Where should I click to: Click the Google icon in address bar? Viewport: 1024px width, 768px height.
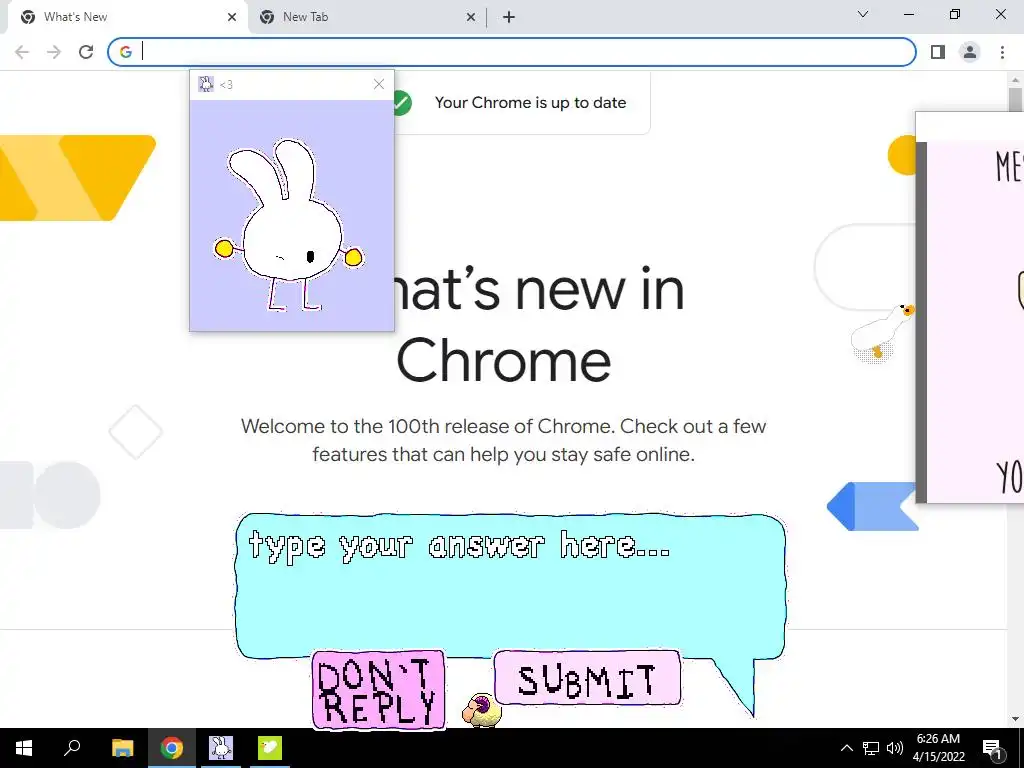[125, 52]
